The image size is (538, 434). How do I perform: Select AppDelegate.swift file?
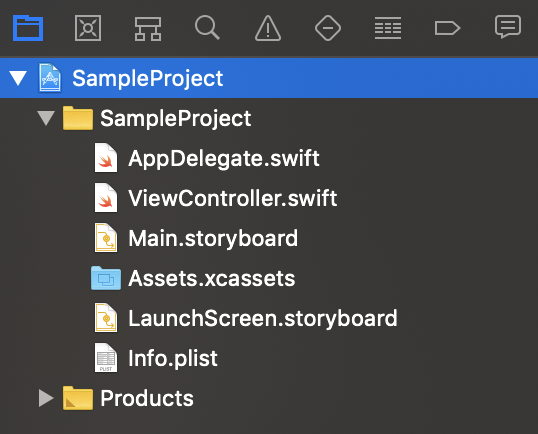tap(224, 159)
